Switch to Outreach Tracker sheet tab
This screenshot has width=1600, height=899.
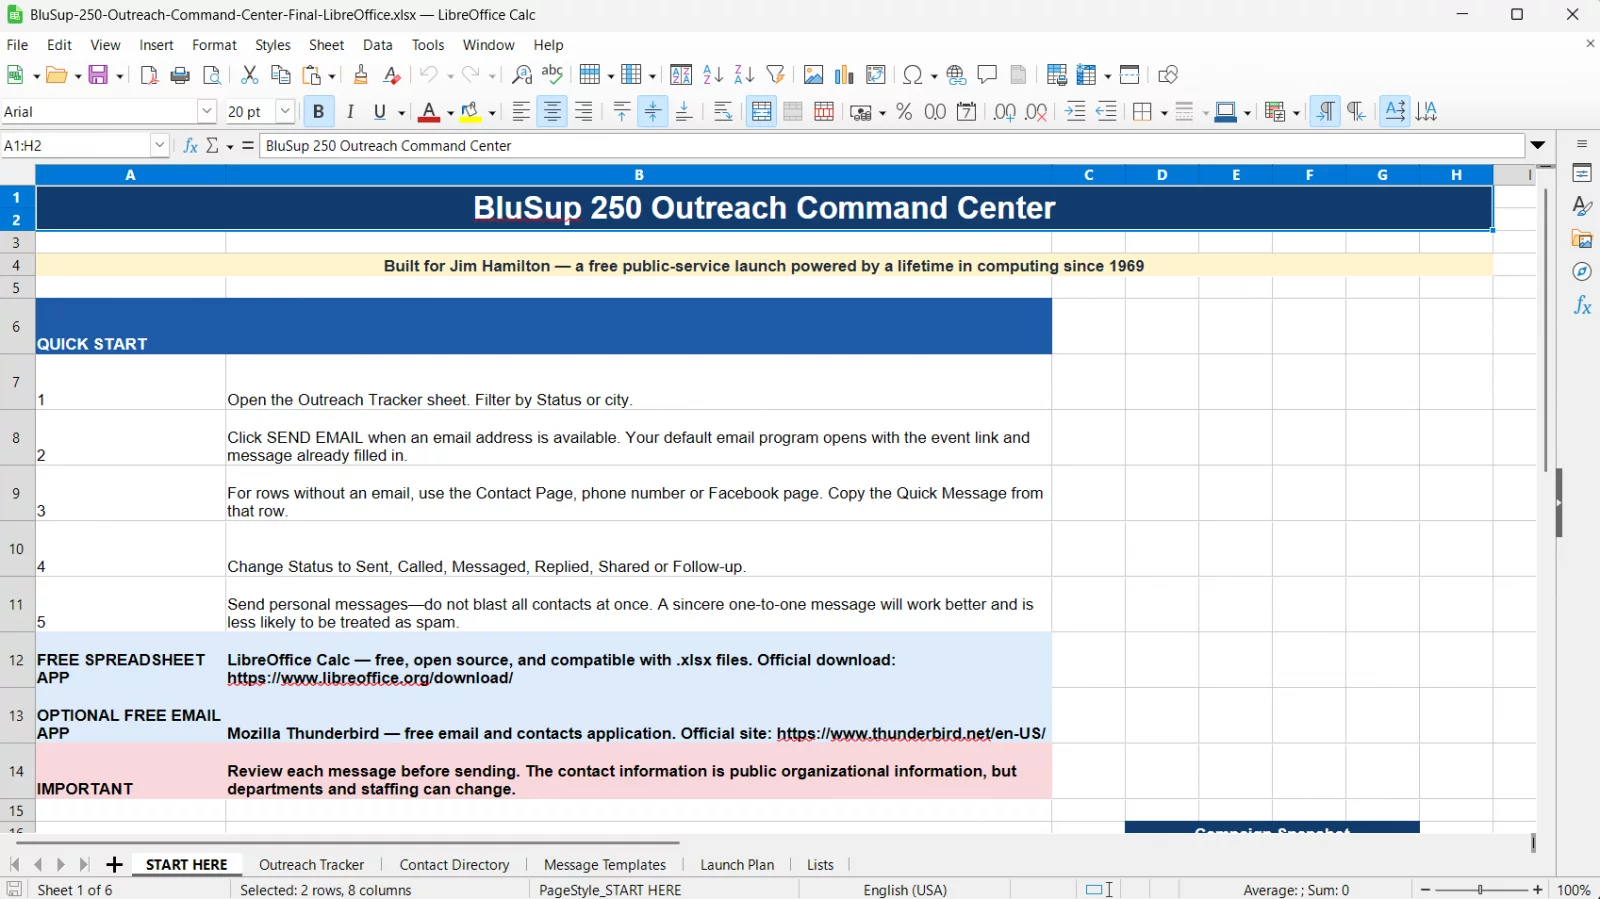point(311,865)
